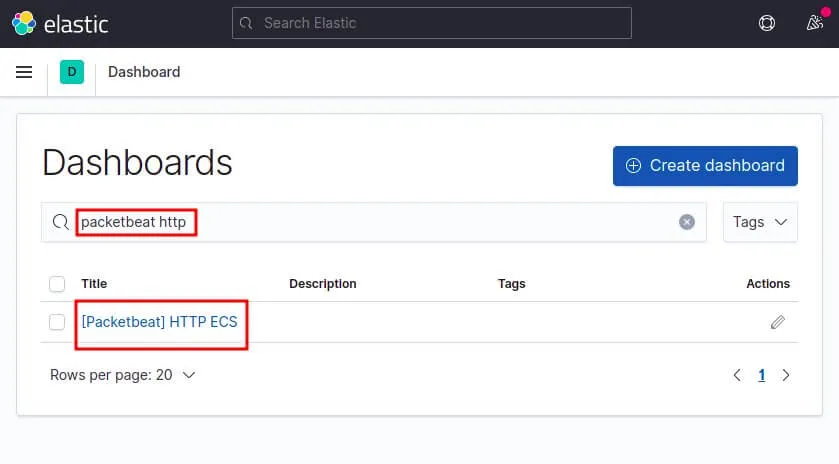Viewport: 839px width, 464px height.
Task: Click the Elastic logo
Action: point(60,24)
